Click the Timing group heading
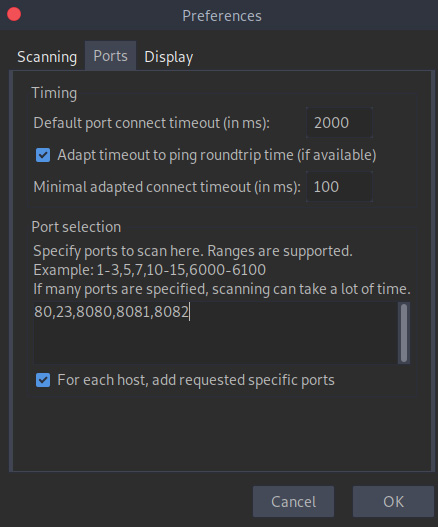 54,93
